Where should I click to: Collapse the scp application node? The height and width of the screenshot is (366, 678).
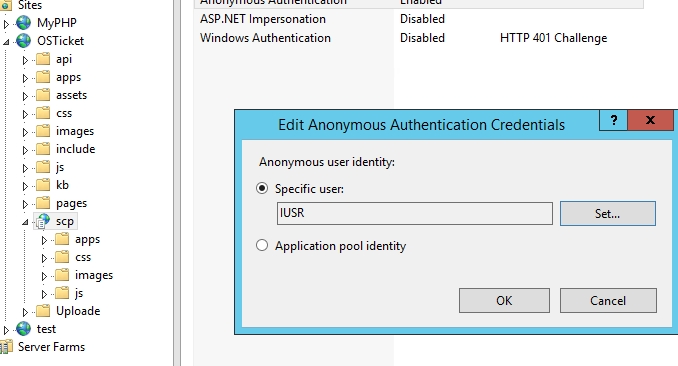(x=25, y=222)
